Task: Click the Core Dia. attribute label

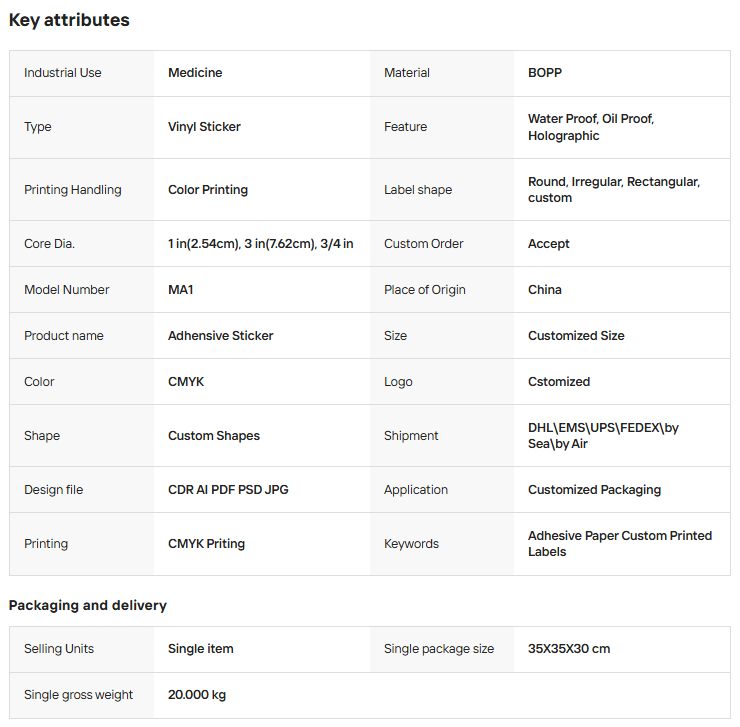Action: click(49, 244)
